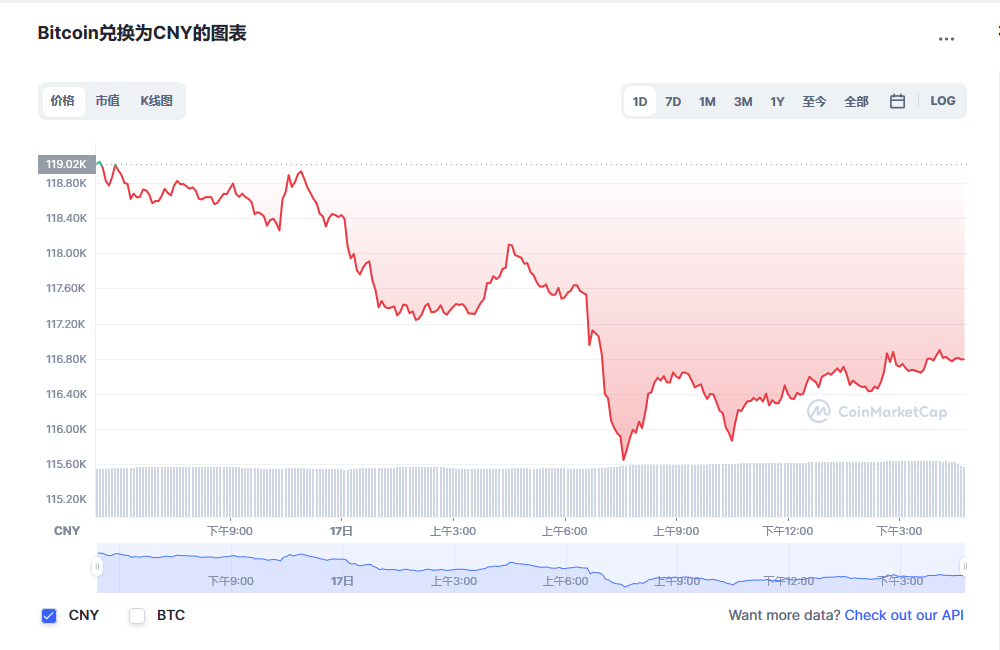Select the 7D time range
This screenshot has height=650, width=1000.
click(x=673, y=101)
